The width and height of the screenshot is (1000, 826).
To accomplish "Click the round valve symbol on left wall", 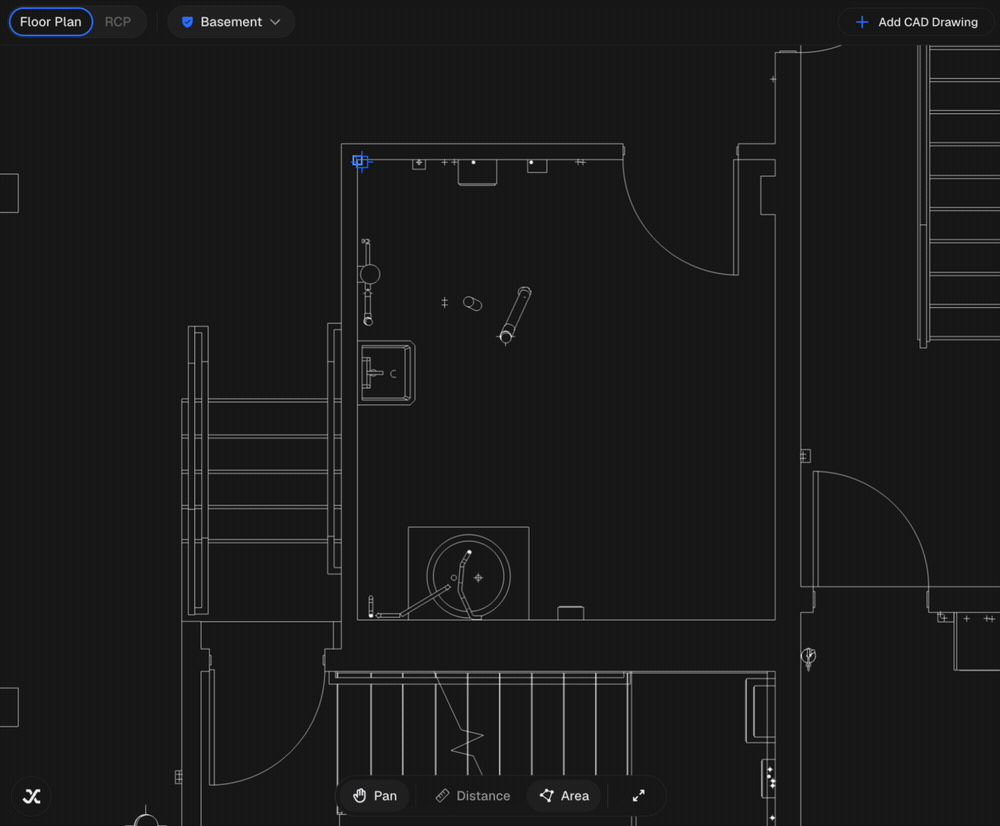I will [369, 274].
